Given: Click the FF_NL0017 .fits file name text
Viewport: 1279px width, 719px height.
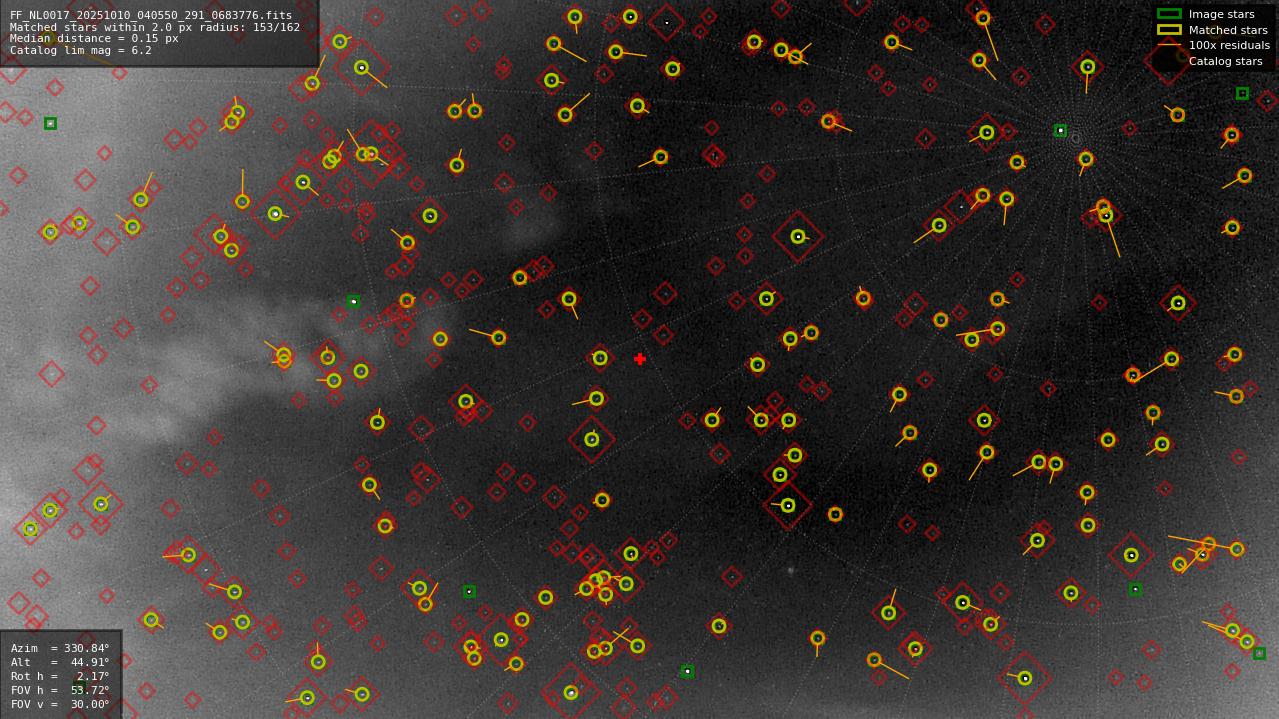Looking at the screenshot, I should click(151, 16).
